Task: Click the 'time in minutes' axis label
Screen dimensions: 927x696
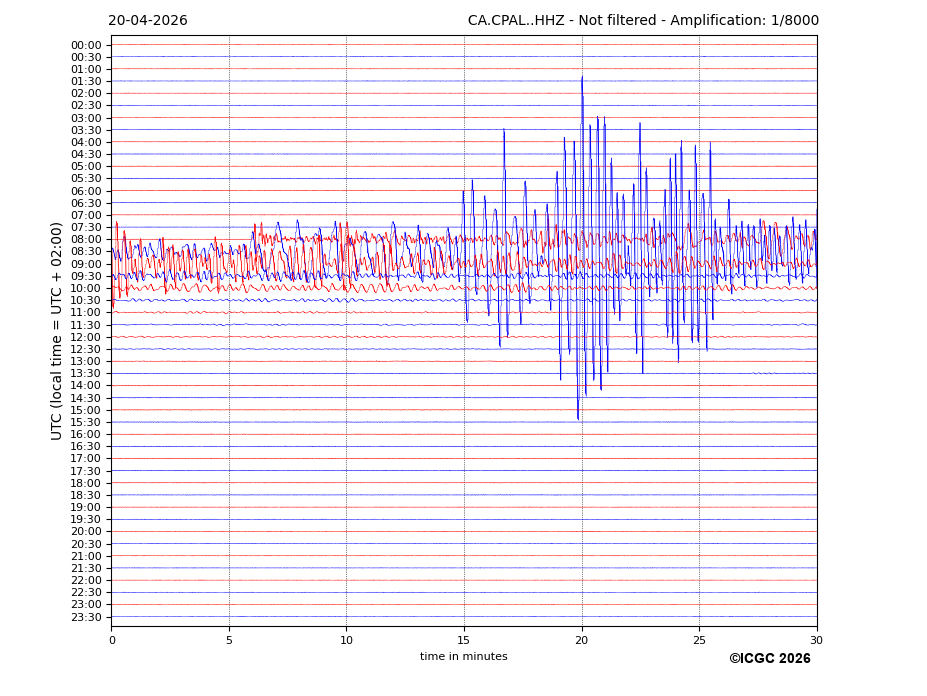Action: coord(463,656)
